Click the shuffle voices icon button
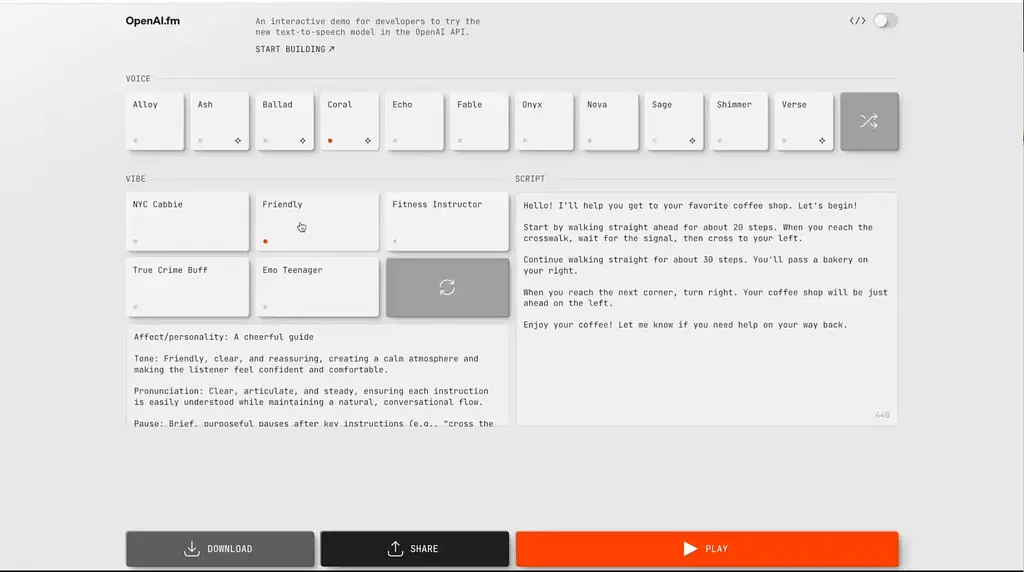 (x=869, y=122)
